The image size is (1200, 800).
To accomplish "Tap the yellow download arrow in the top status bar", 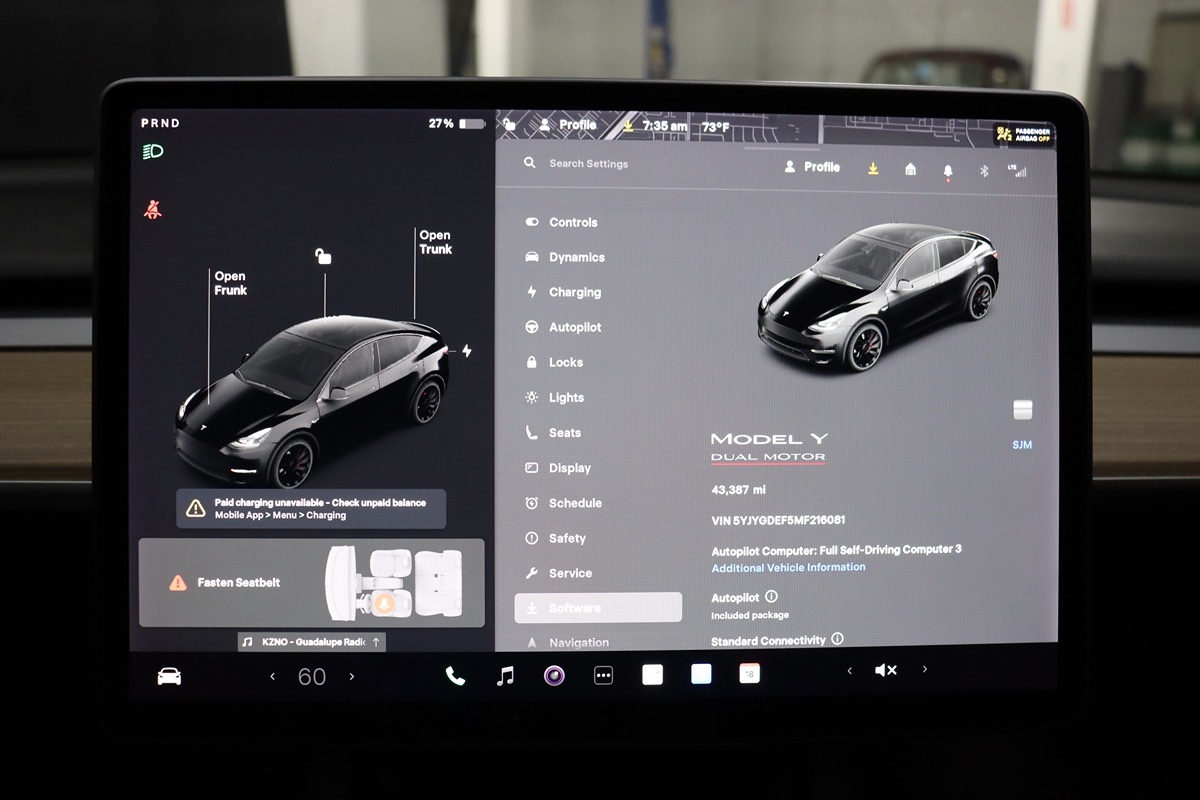I will 628,126.
